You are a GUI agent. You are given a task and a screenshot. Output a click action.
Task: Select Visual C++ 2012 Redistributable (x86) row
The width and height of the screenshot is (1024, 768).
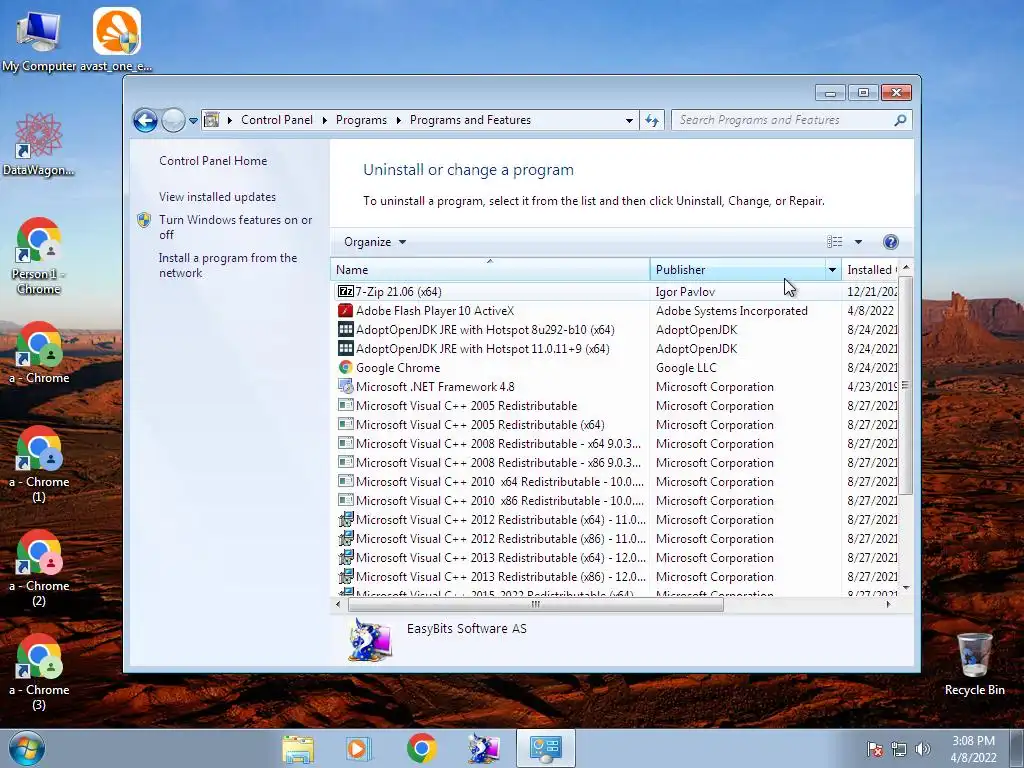coord(615,539)
